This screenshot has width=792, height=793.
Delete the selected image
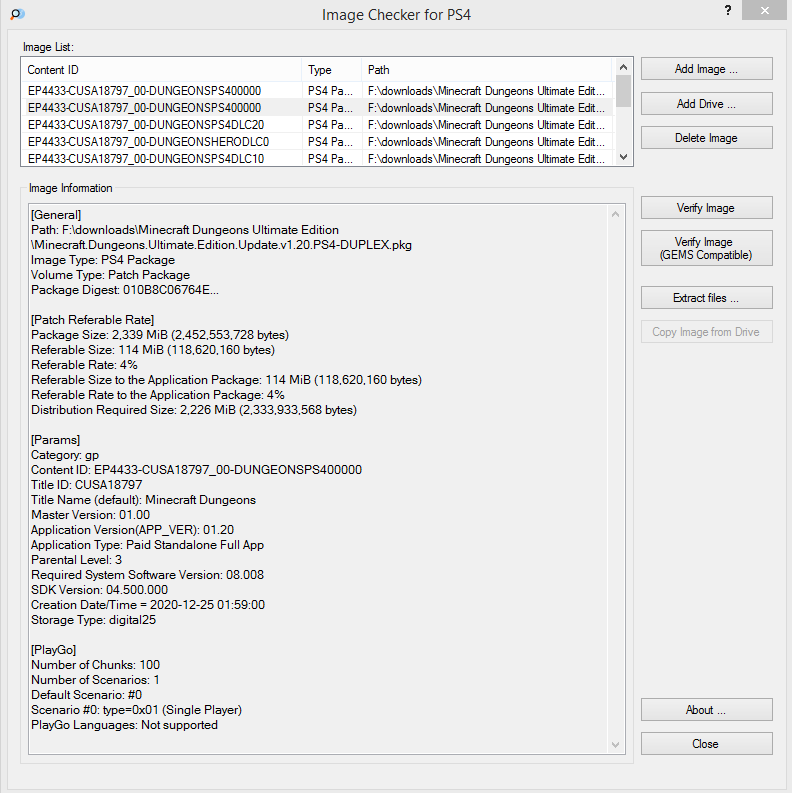click(x=707, y=138)
